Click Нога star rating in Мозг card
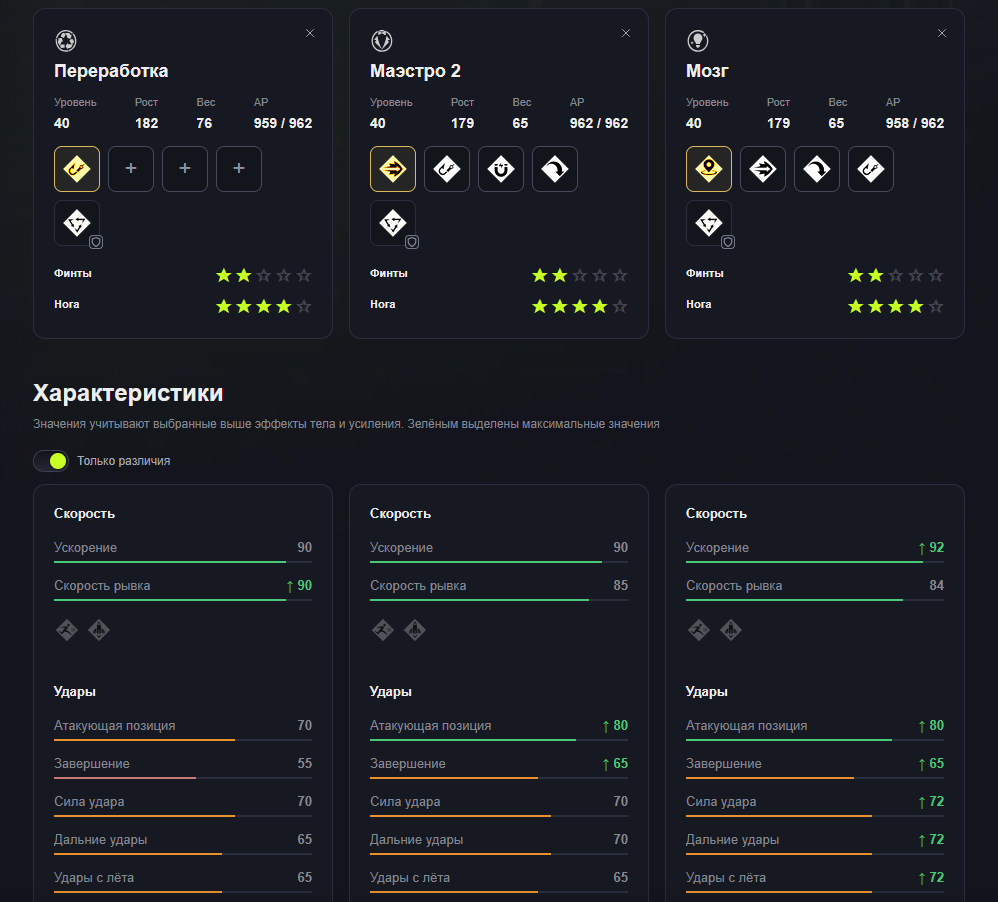The height and width of the screenshot is (902, 998). [x=896, y=306]
